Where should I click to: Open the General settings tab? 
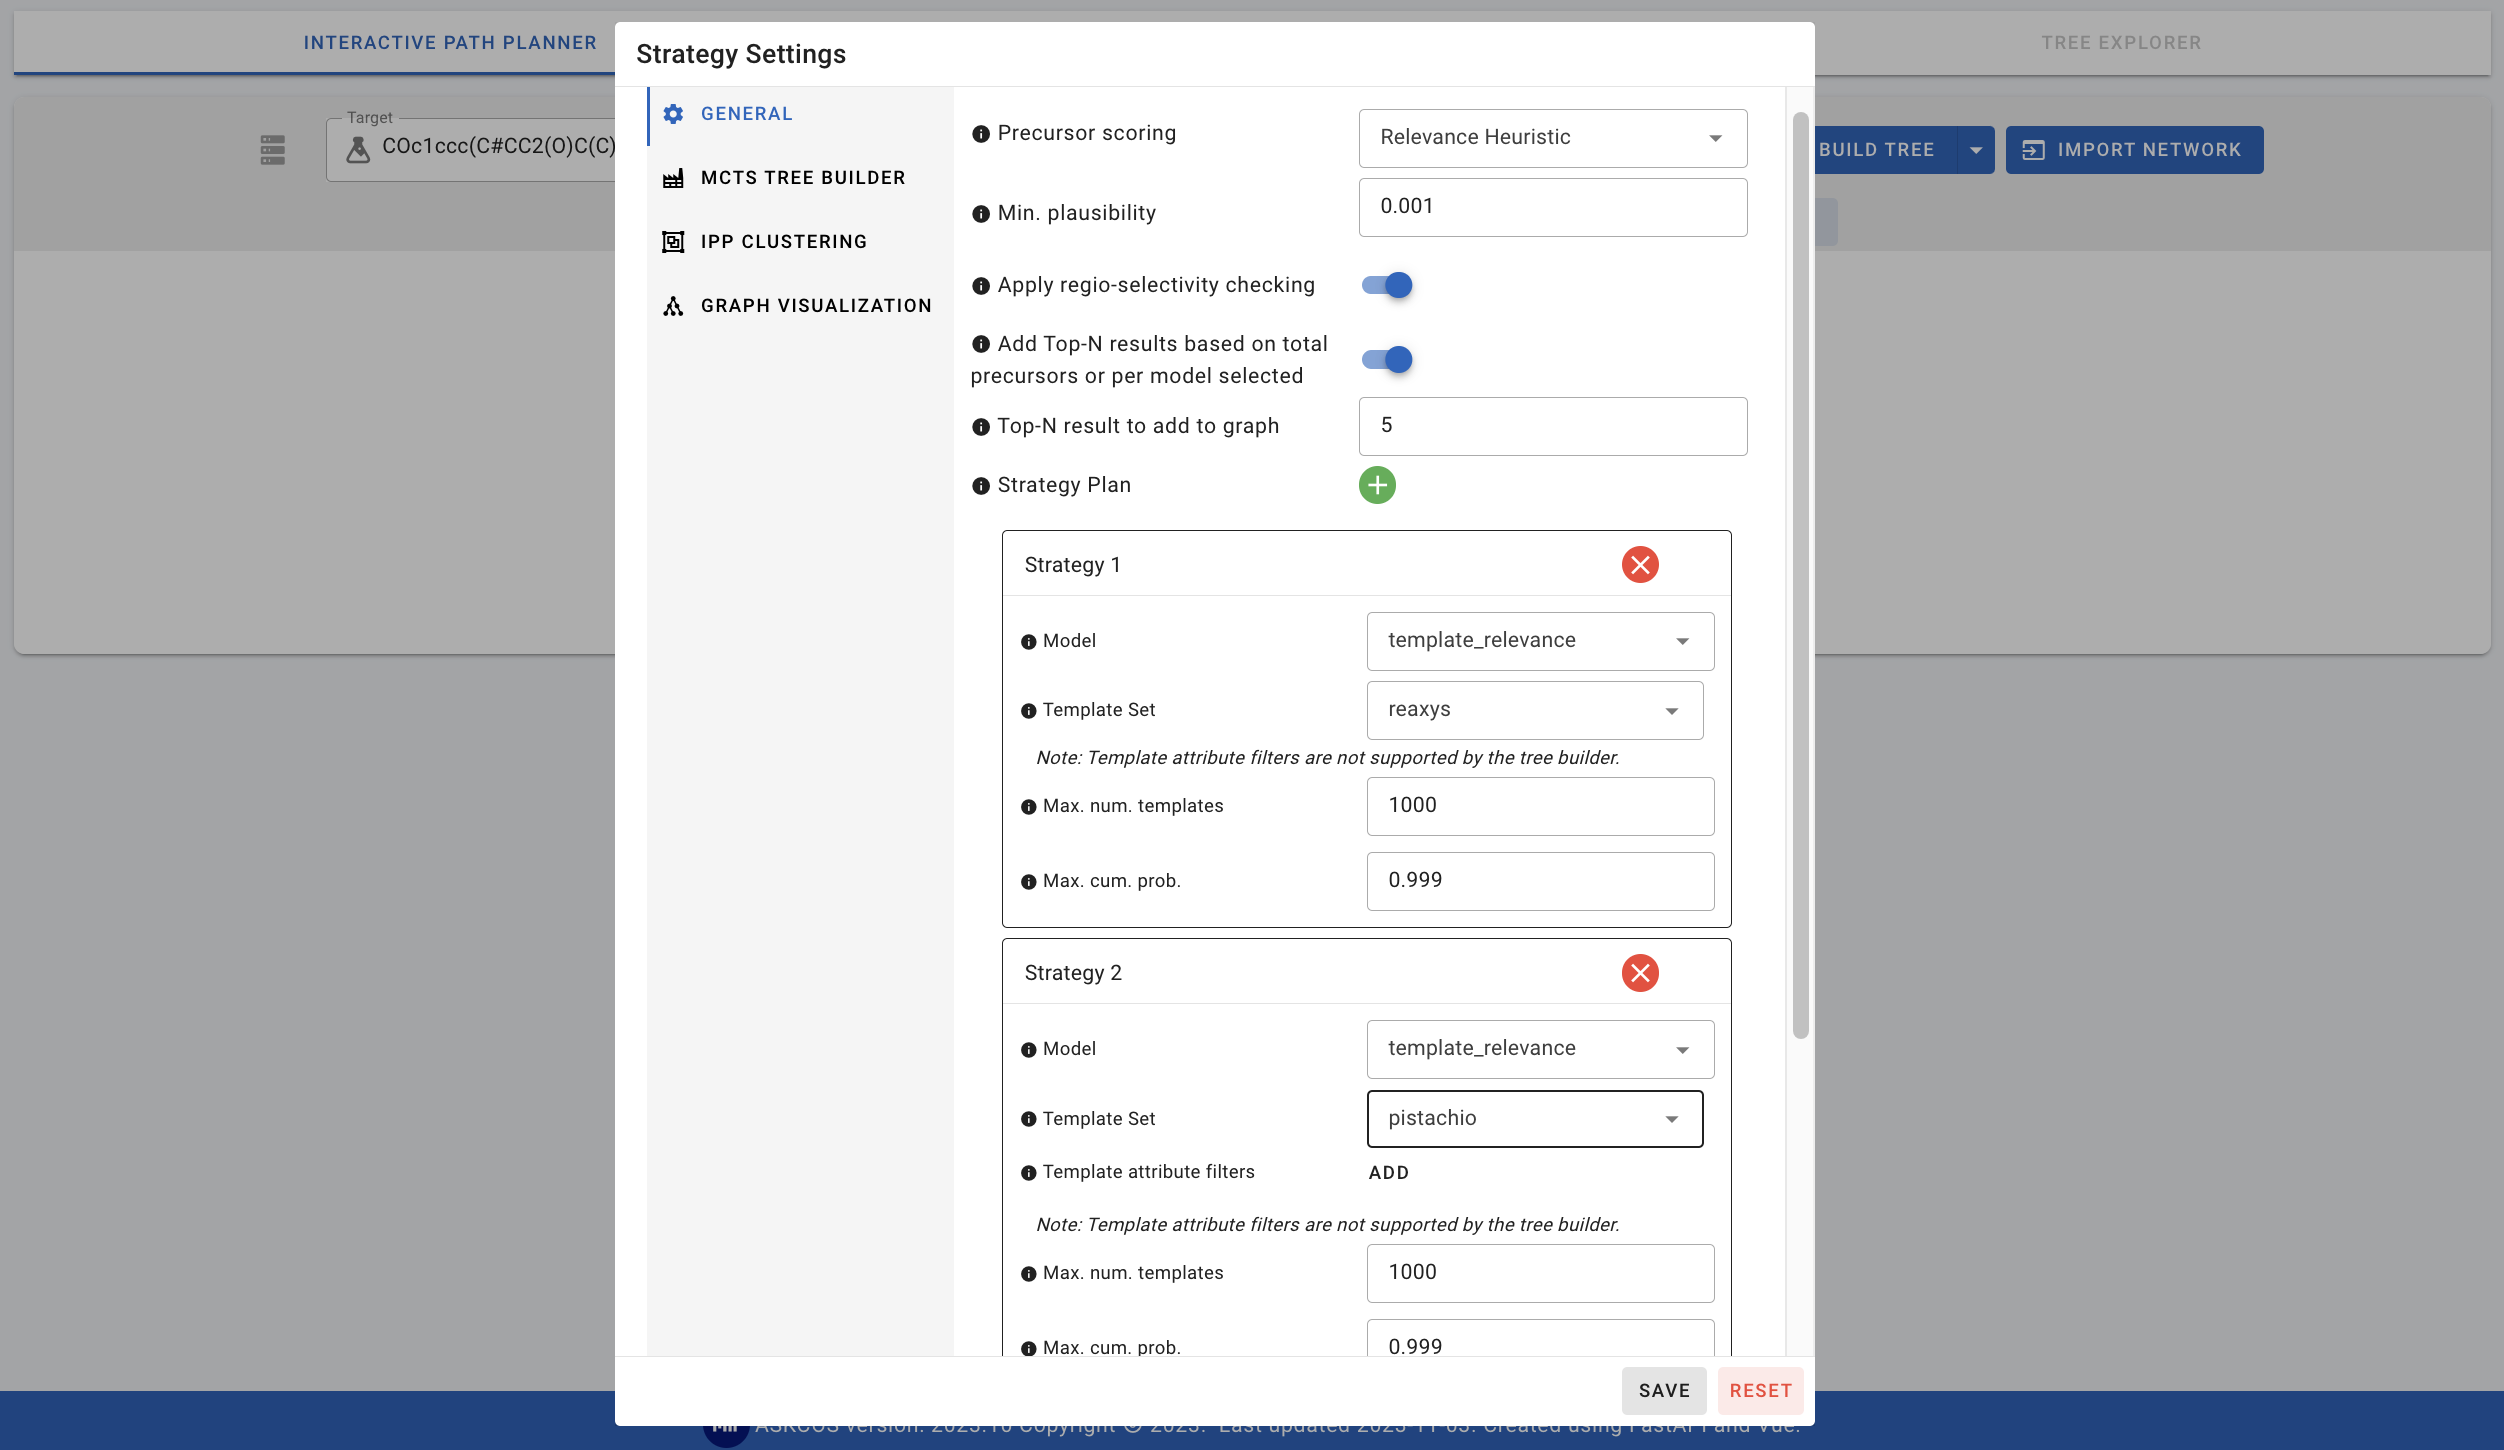pos(799,114)
